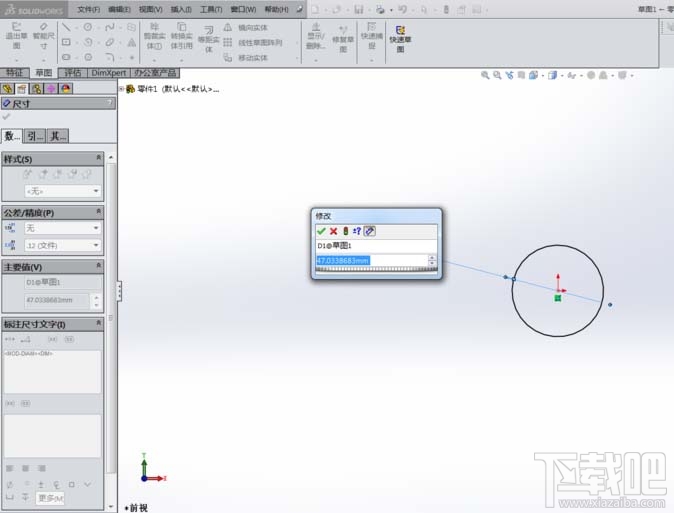Switch to the 办公室产品 tab
674x513 pixels.
[x=155, y=73]
